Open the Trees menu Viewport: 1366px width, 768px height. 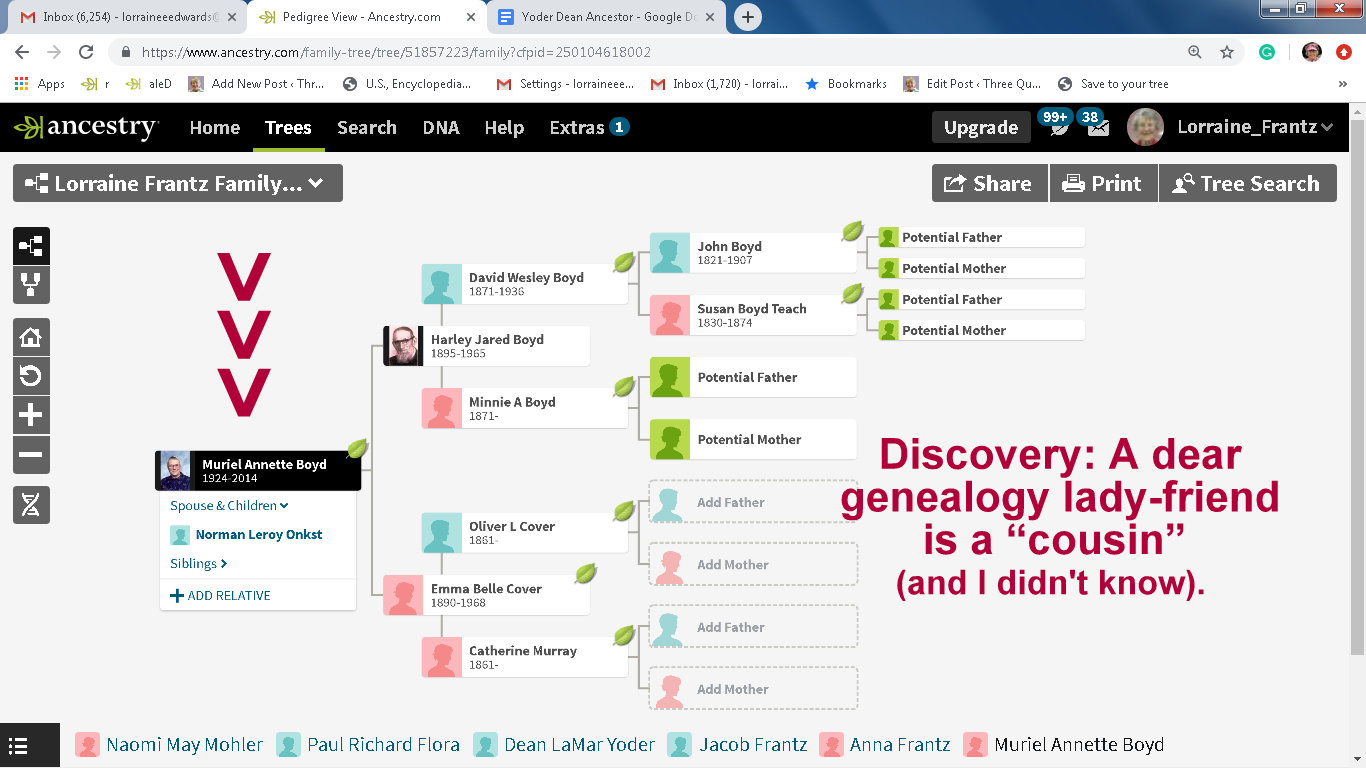pyautogui.click(x=288, y=127)
